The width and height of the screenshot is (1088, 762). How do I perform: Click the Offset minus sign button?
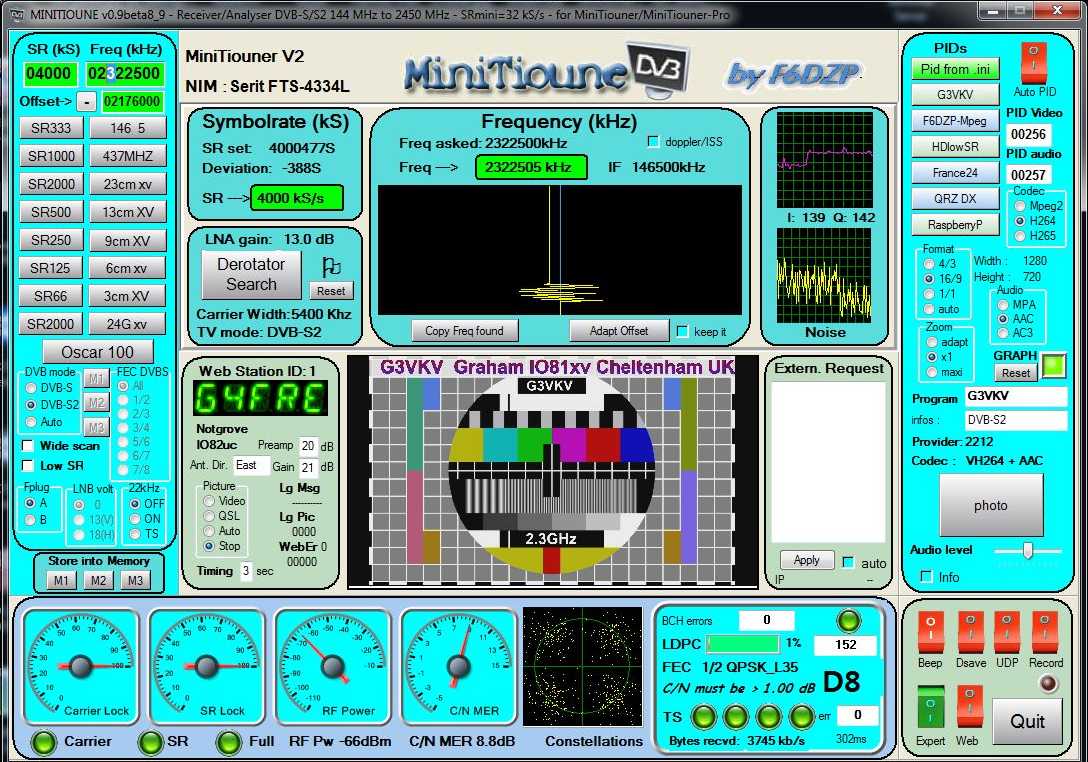click(x=86, y=101)
